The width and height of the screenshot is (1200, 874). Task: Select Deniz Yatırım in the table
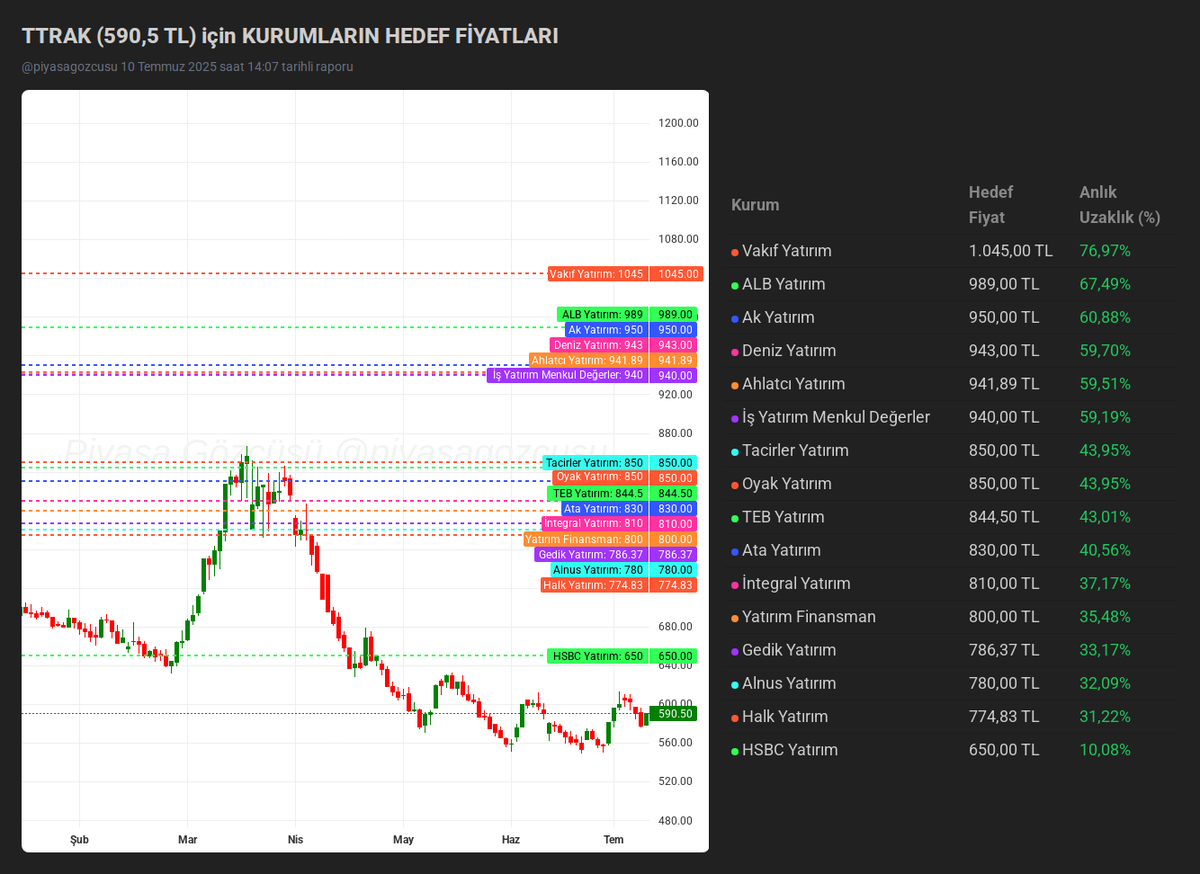point(789,351)
